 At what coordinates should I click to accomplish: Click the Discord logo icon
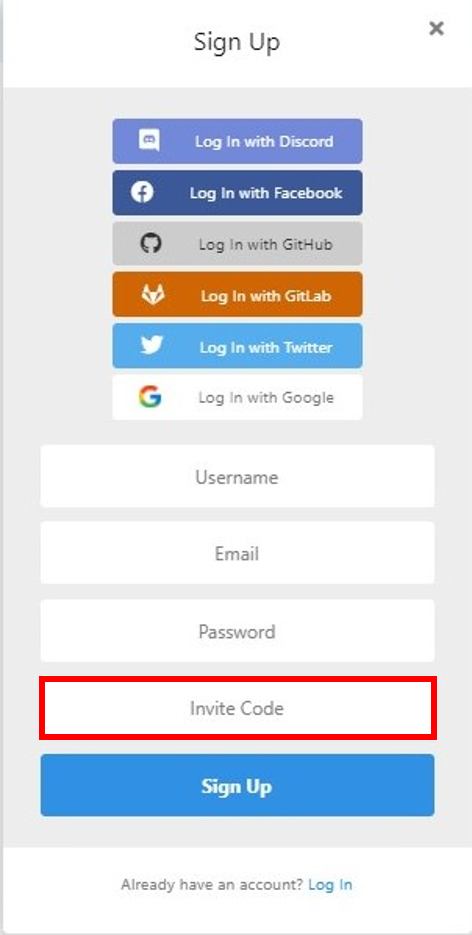(149, 141)
